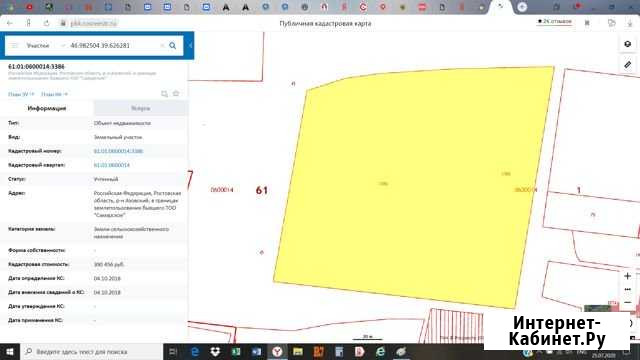Click zoom-to-object icon in parcel card

164,94
